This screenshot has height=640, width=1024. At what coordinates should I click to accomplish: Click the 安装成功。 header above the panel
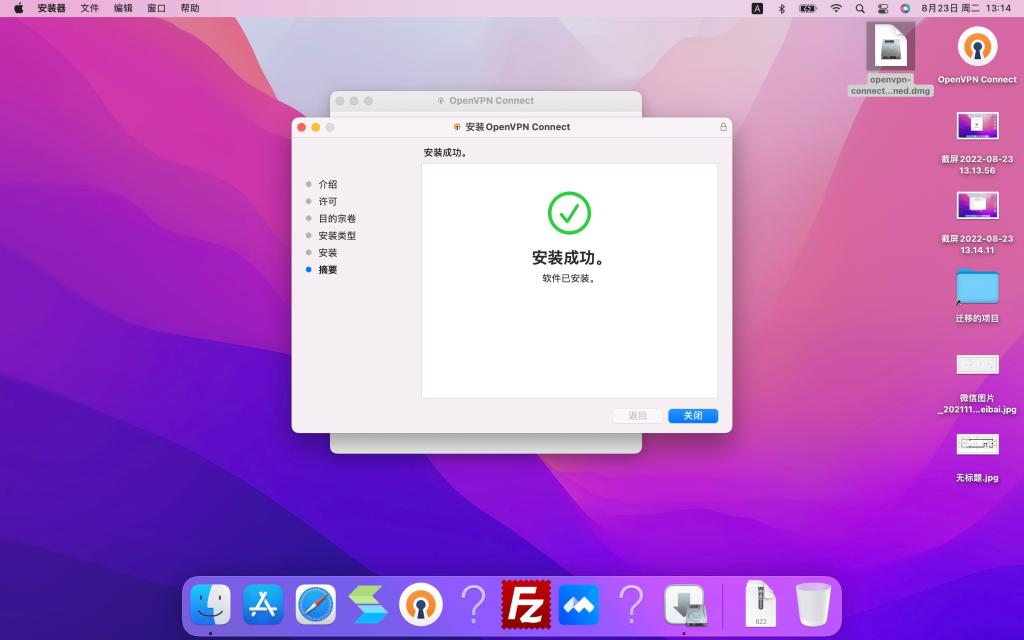pos(445,153)
